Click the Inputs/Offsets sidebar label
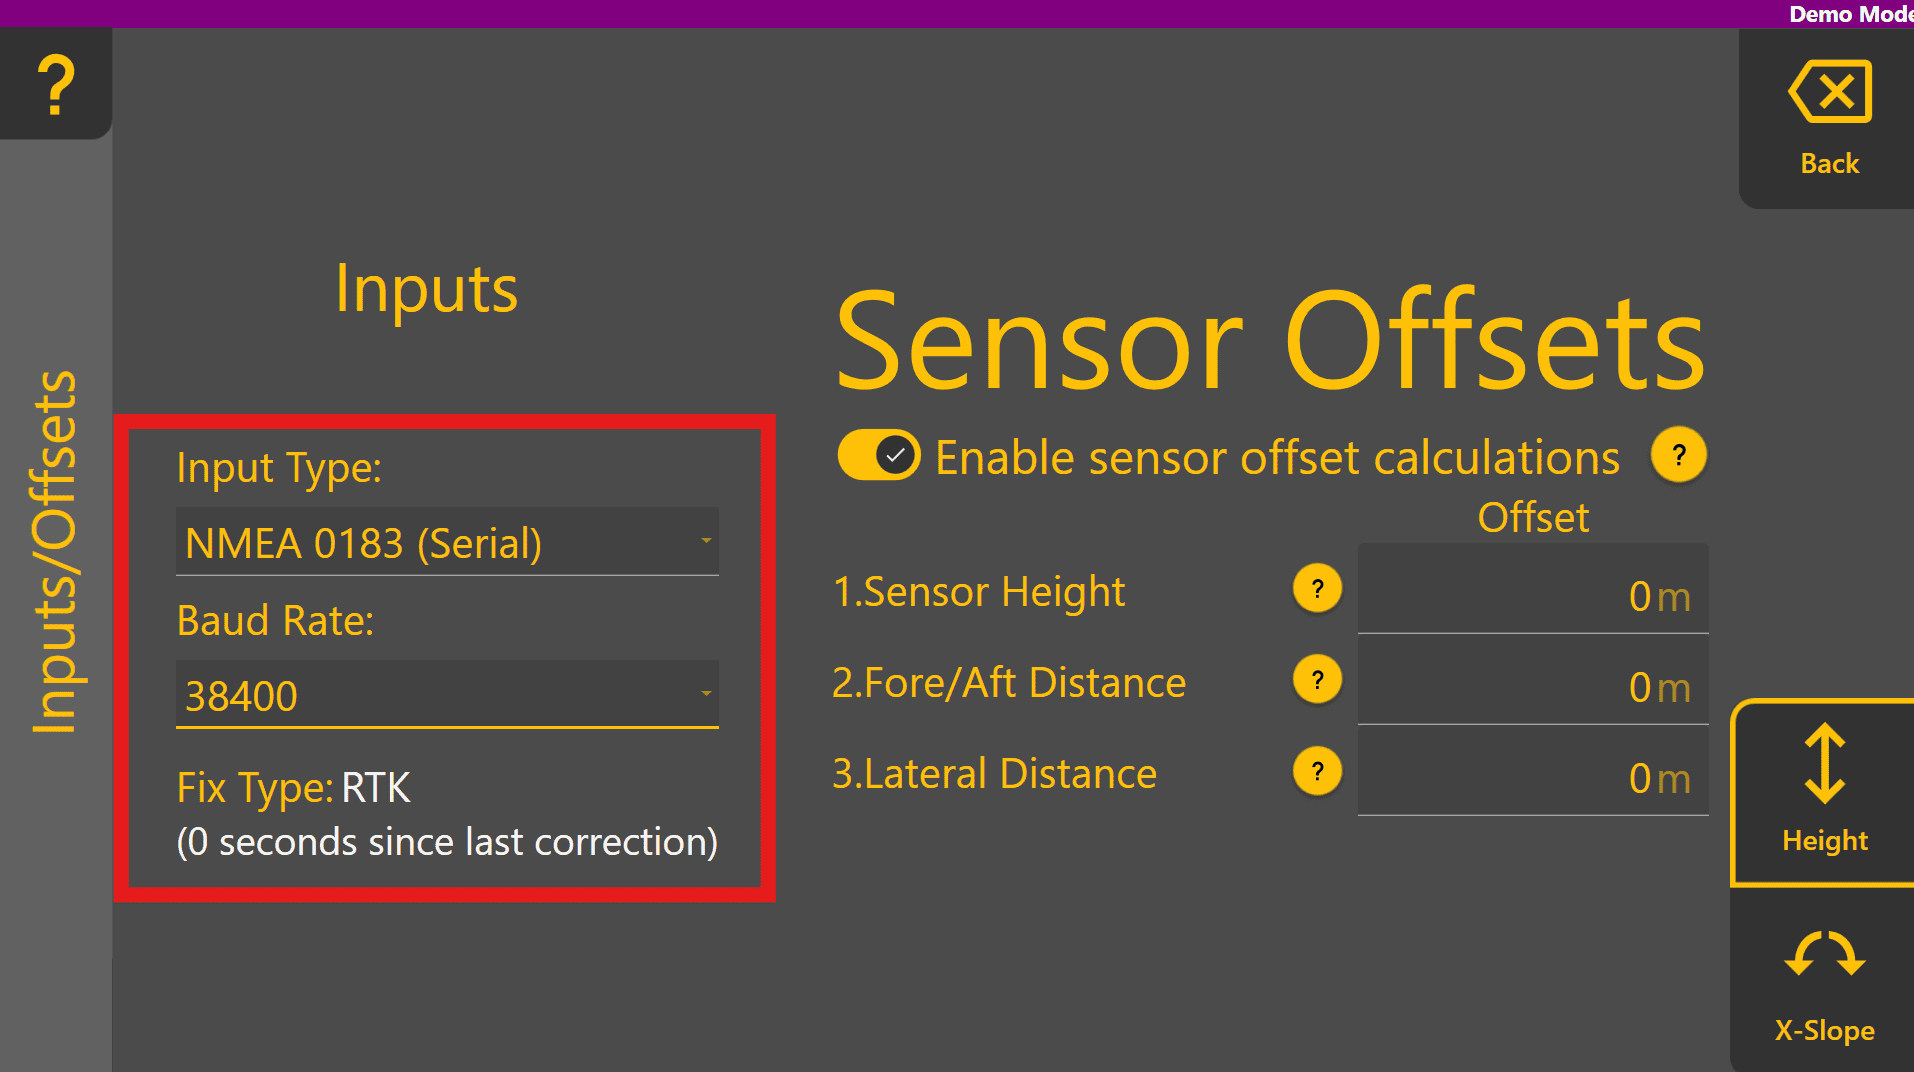Screen dimensions: 1914x1072 [x=55, y=552]
